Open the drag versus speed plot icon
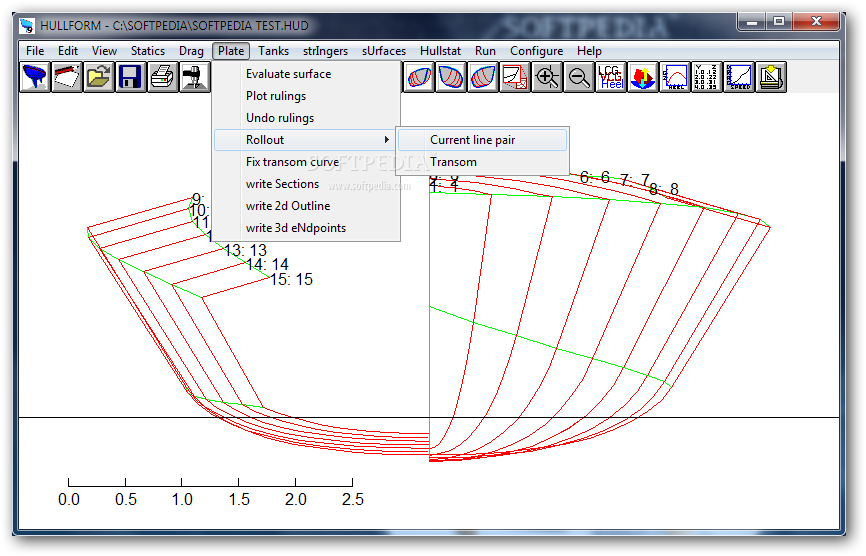Screen dimensions: 866x556 click(x=740, y=77)
